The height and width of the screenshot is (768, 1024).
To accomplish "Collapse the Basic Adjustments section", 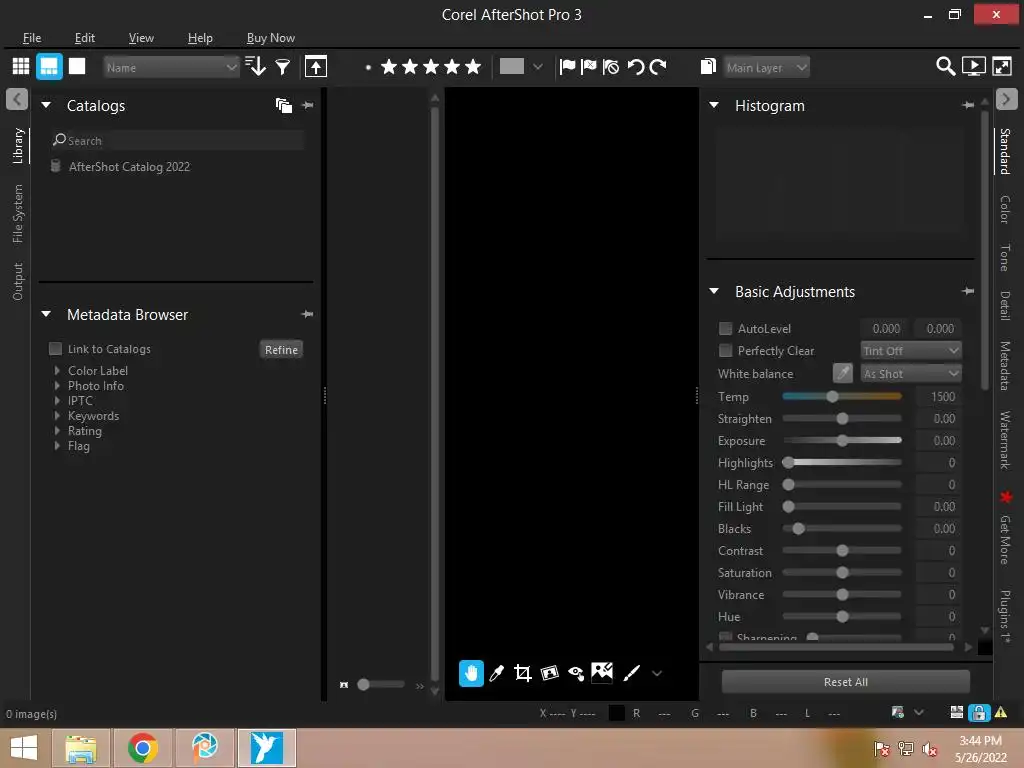I will [x=714, y=291].
